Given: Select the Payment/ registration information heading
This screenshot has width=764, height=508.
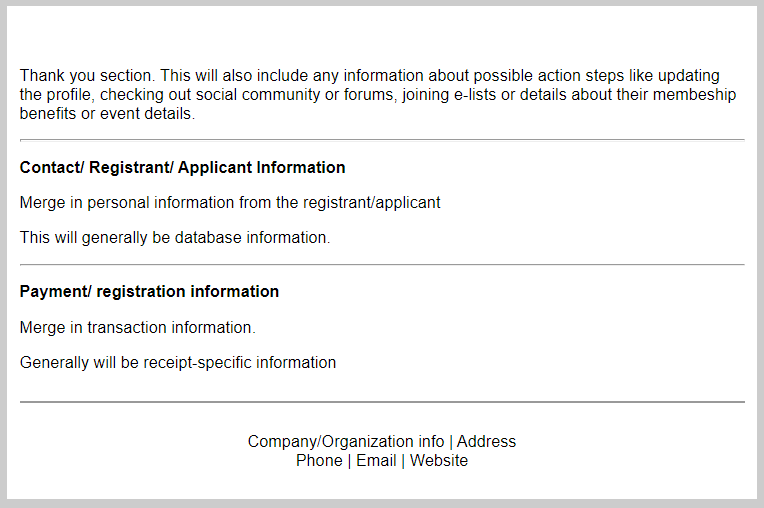Looking at the screenshot, I should click(x=149, y=292).
